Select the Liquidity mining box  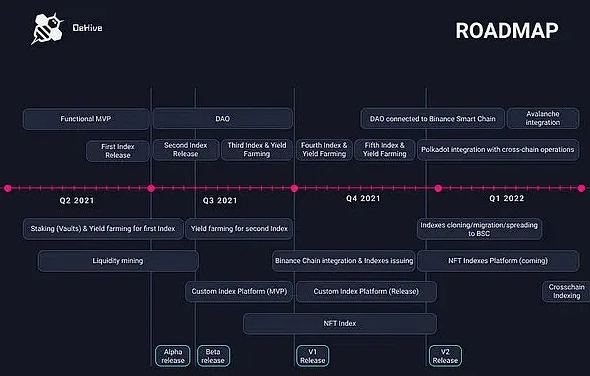point(118,261)
